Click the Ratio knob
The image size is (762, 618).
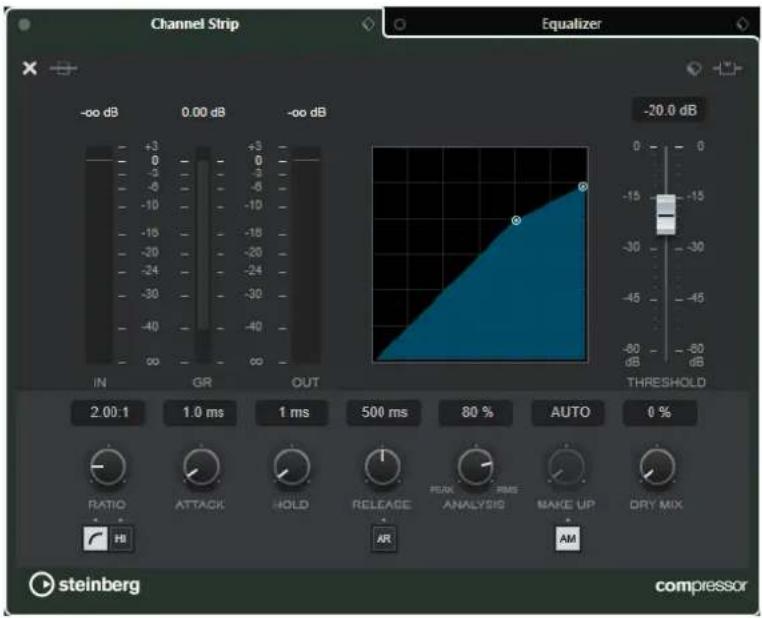point(108,467)
